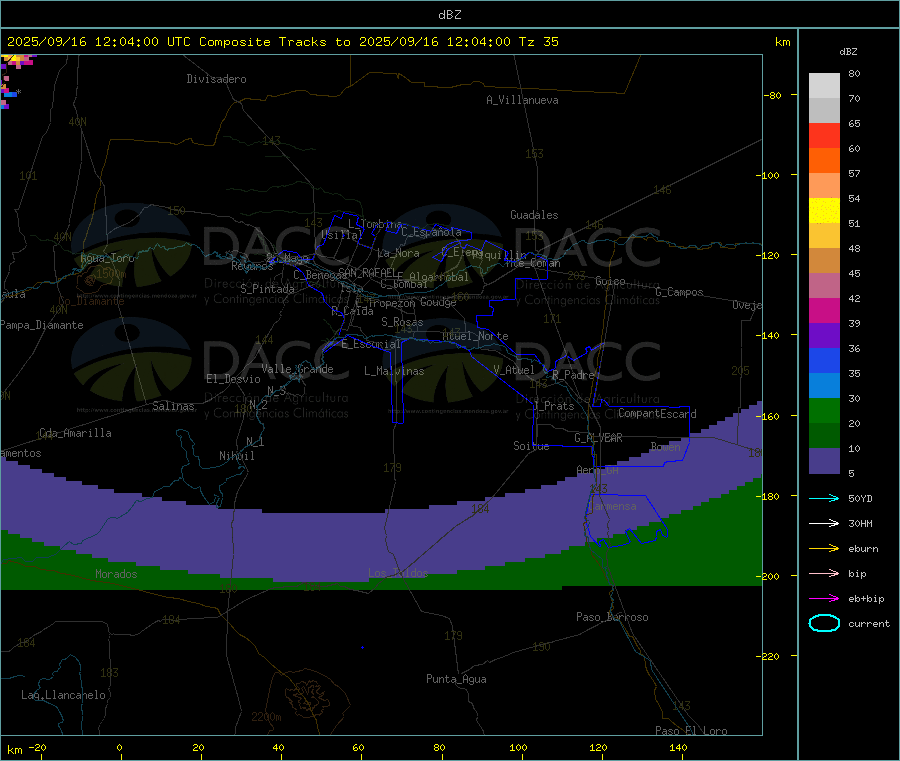Viewport: 900px width, 761px height.
Task: Click the SAN_RAFAEL label on the map
Action: (x=367, y=272)
